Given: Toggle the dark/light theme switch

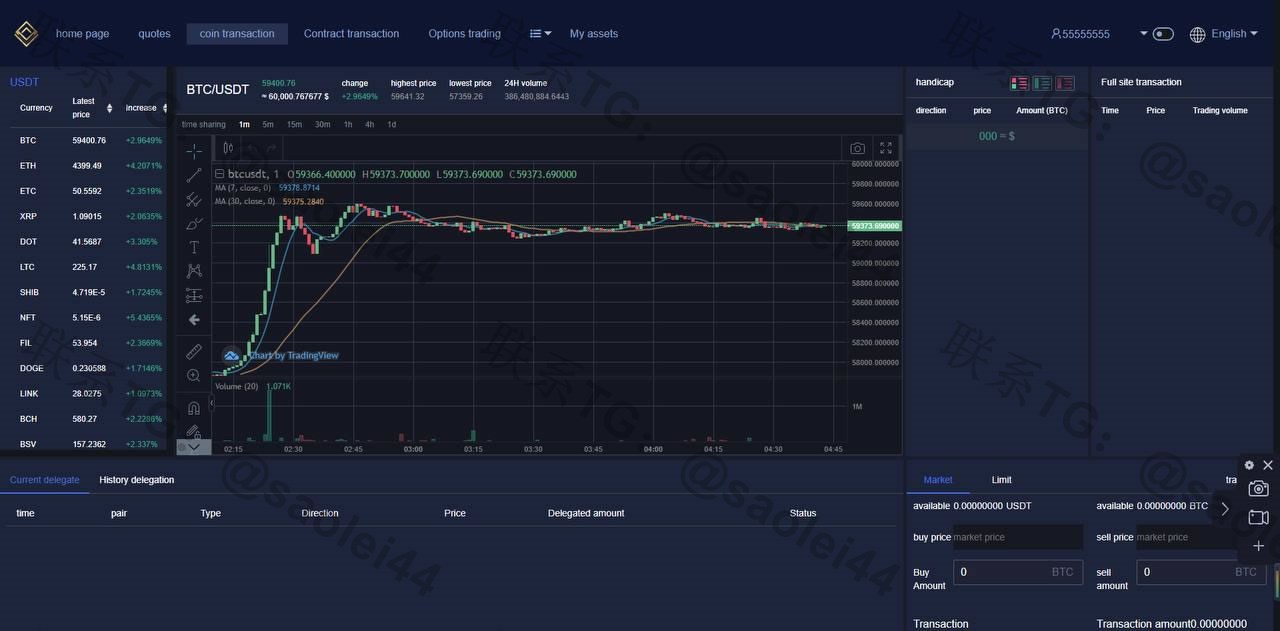Looking at the screenshot, I should click(1163, 34).
